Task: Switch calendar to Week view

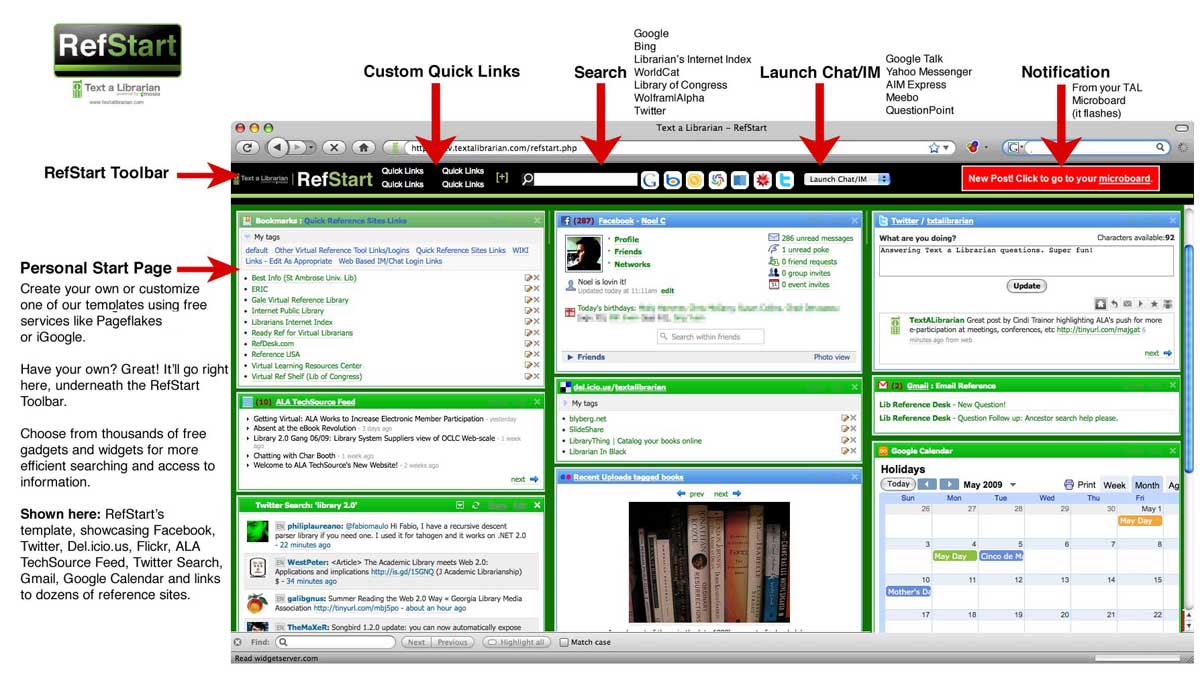Action: point(1114,485)
